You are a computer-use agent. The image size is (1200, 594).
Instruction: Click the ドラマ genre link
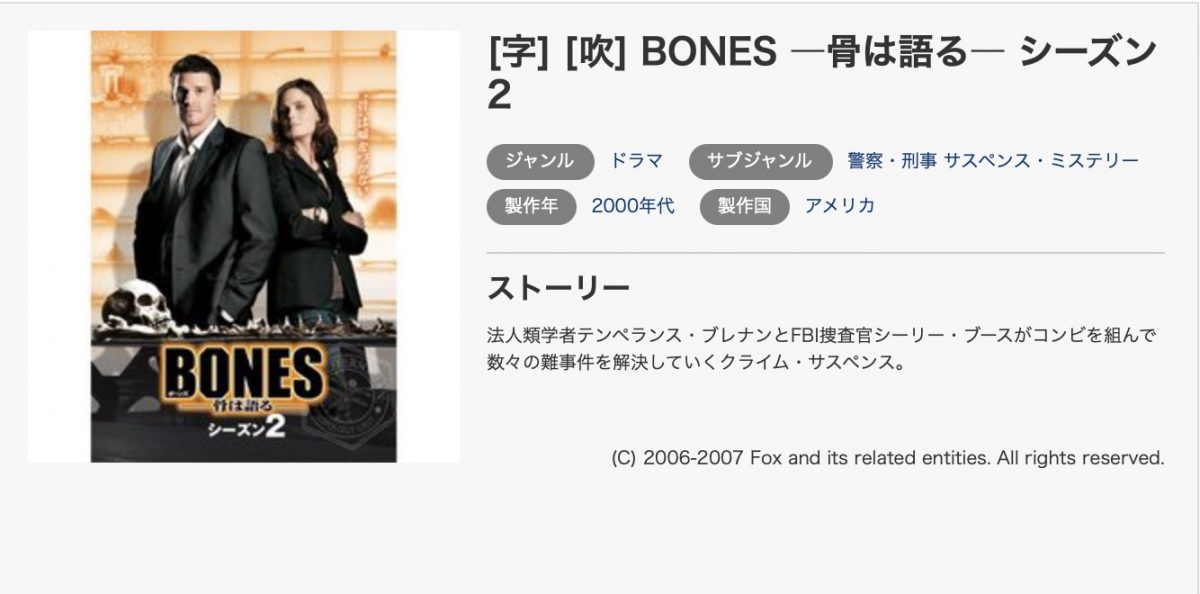636,160
